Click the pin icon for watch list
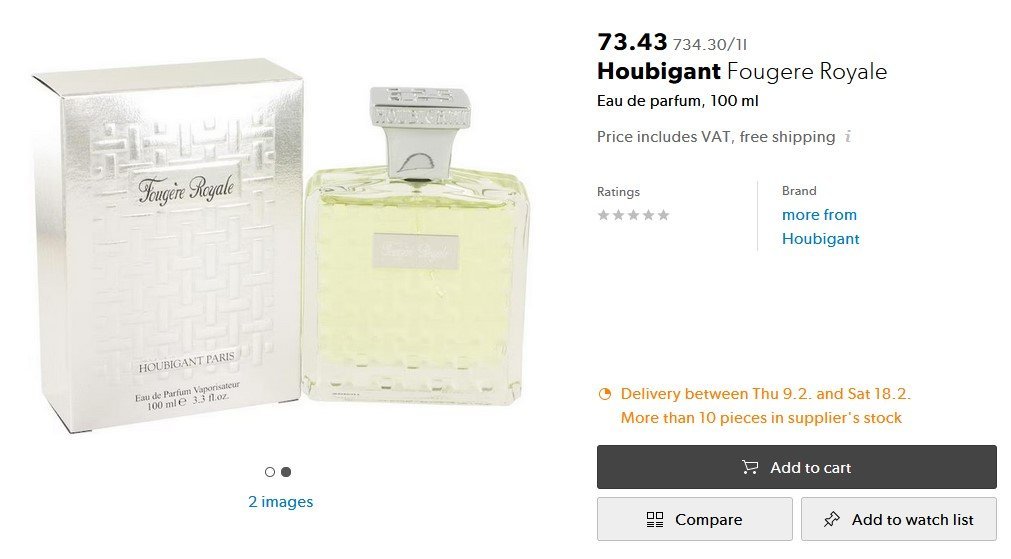Viewport: 1011px width, 559px height. coord(831,519)
